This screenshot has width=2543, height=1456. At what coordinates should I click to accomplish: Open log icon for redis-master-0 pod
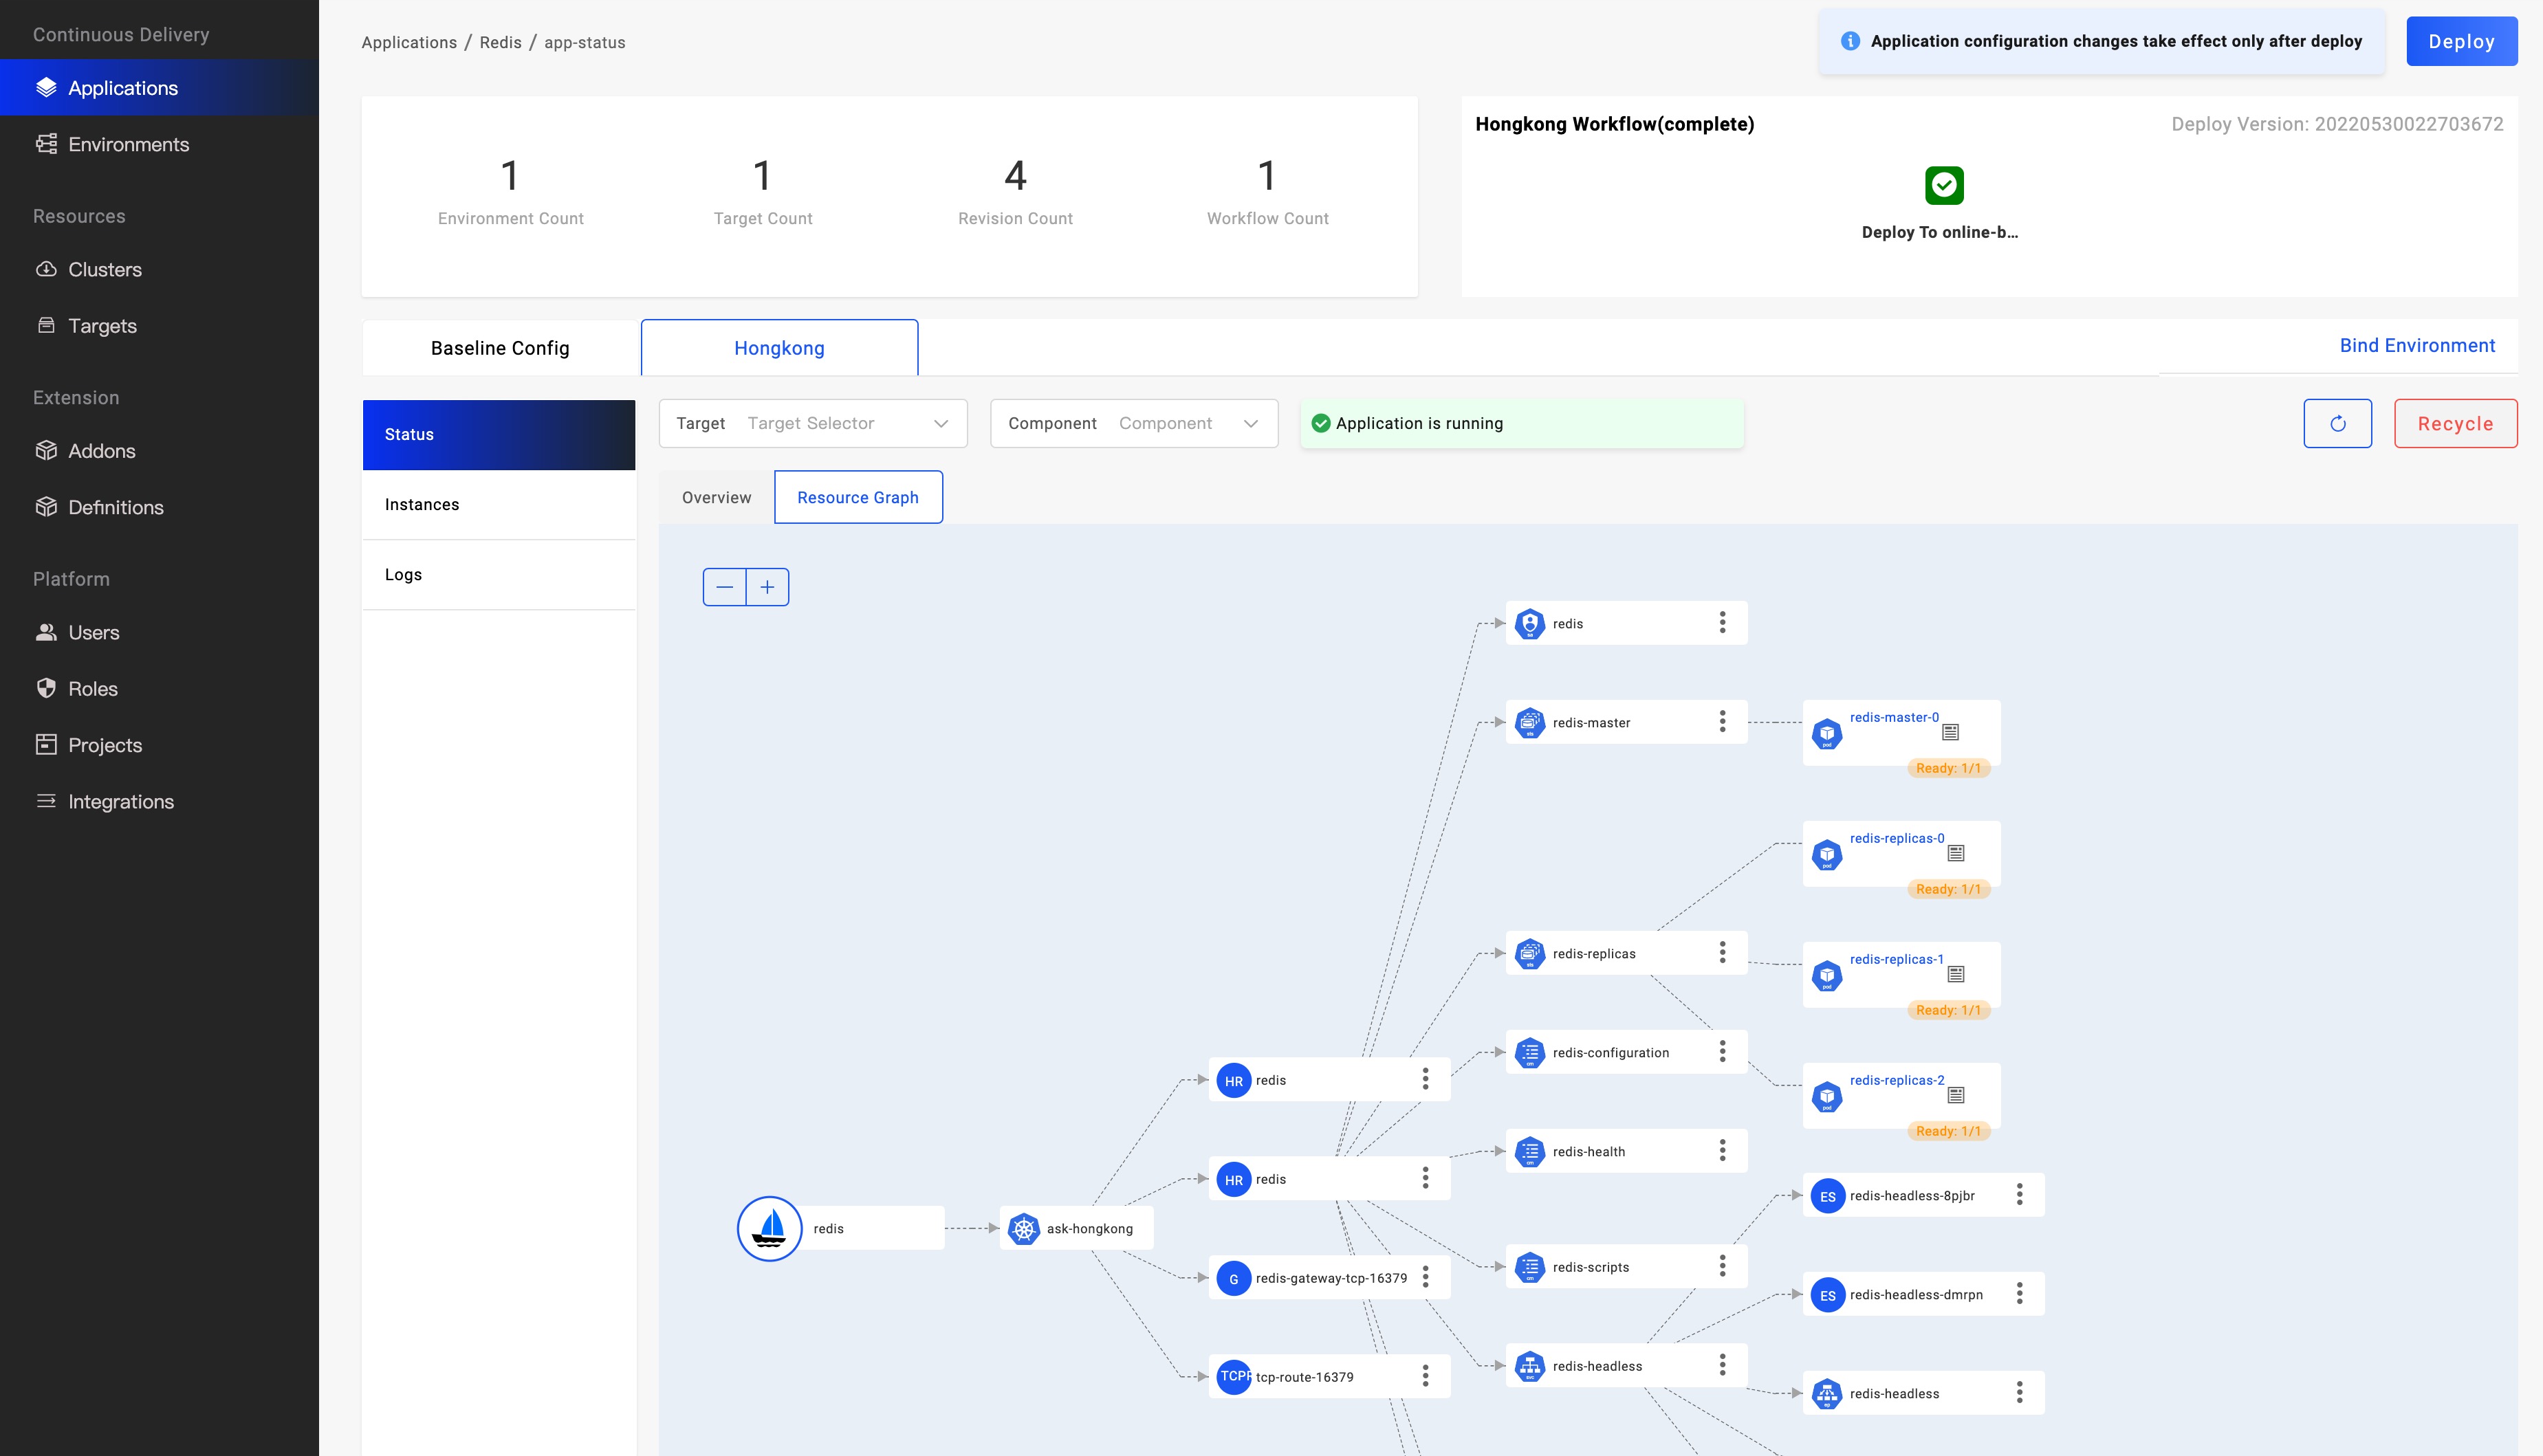[1950, 733]
